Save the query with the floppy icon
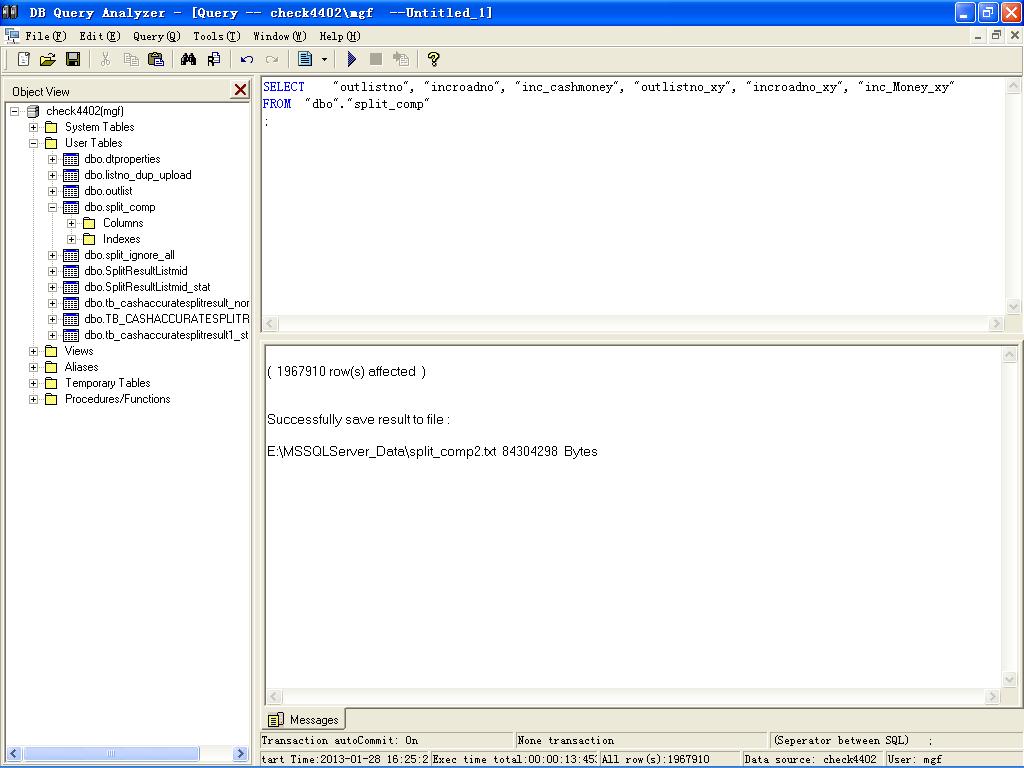Screen dimensions: 1024x768 [x=73, y=59]
